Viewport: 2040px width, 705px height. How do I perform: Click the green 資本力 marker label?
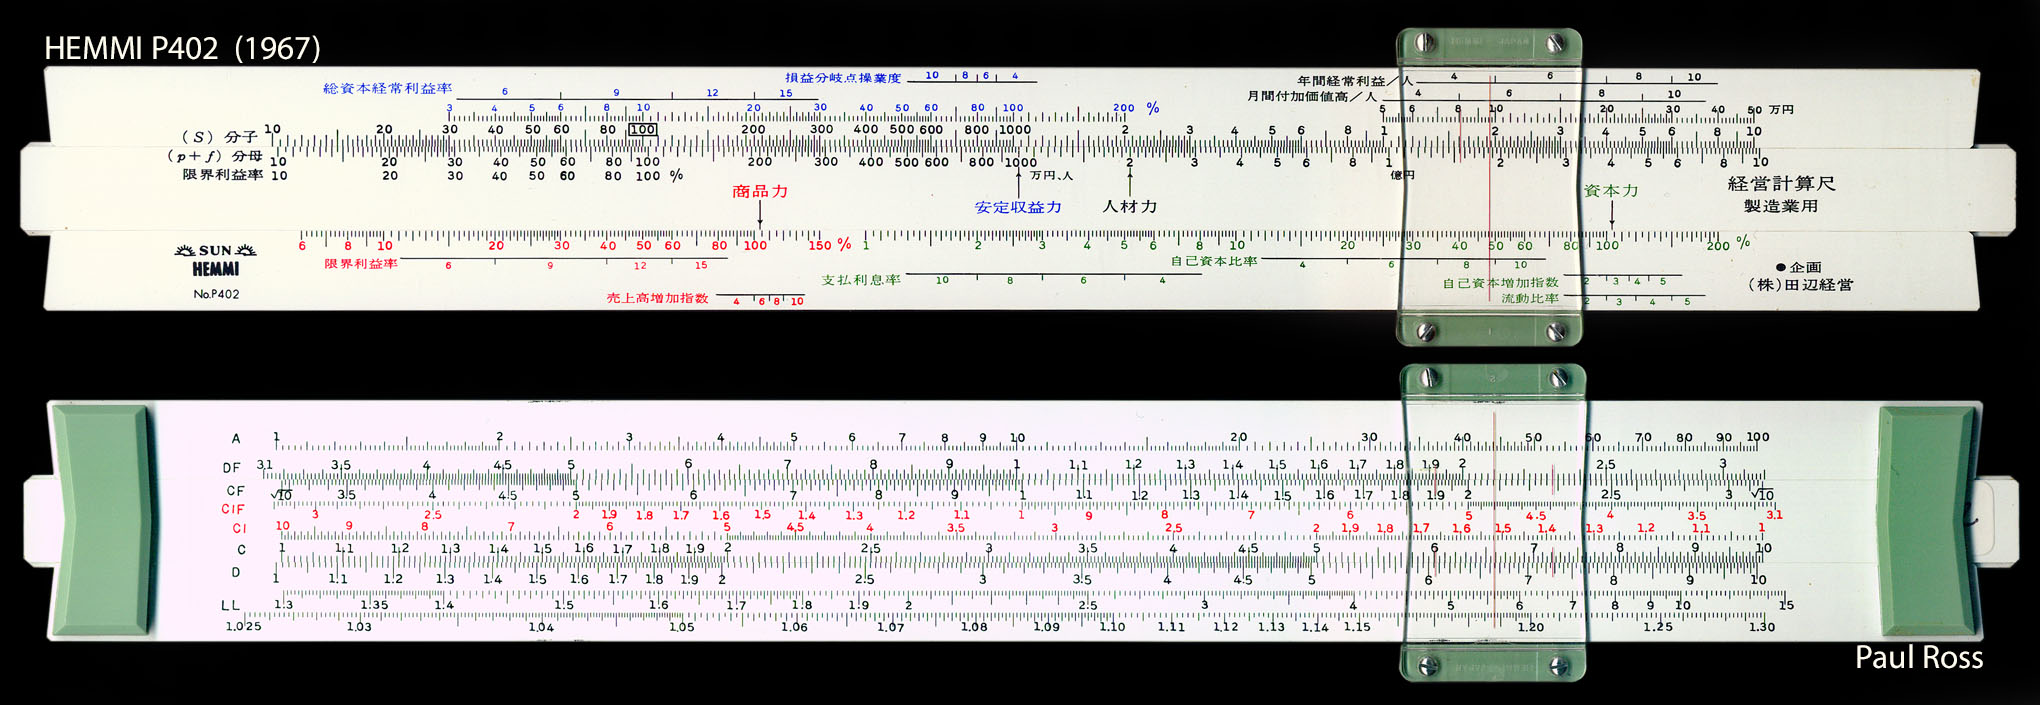click(1611, 190)
